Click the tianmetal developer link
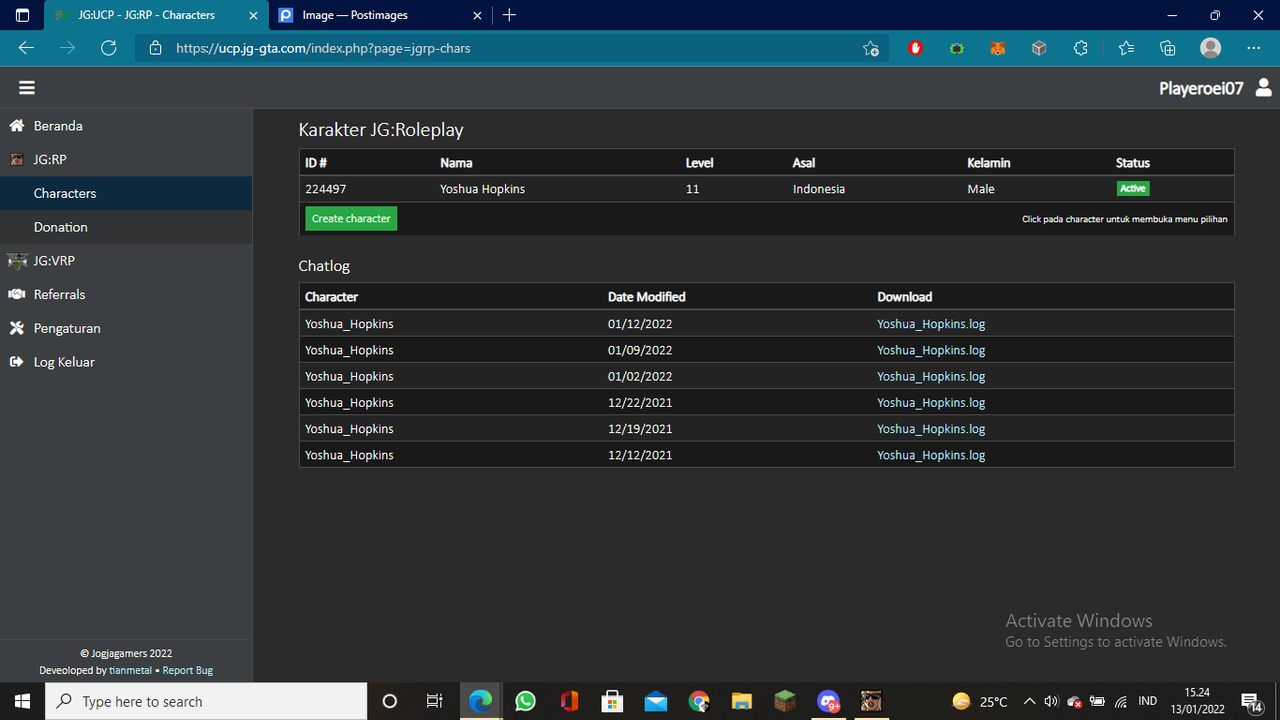 pyautogui.click(x=130, y=671)
